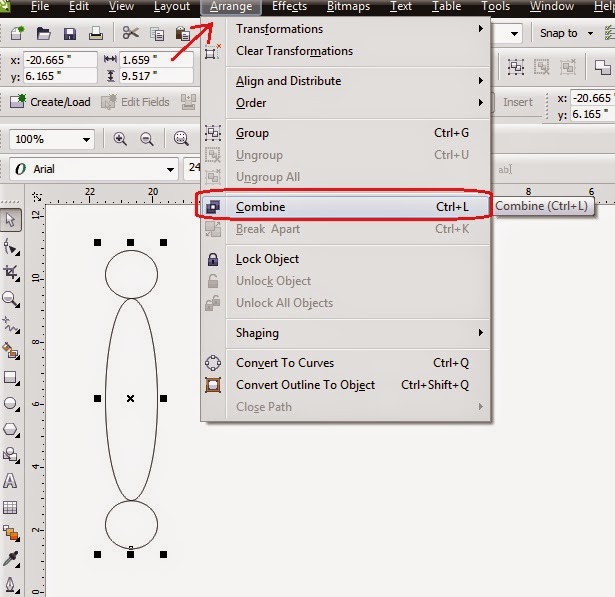615x597 pixels.
Task: Open the Window menu
Action: 552,6
